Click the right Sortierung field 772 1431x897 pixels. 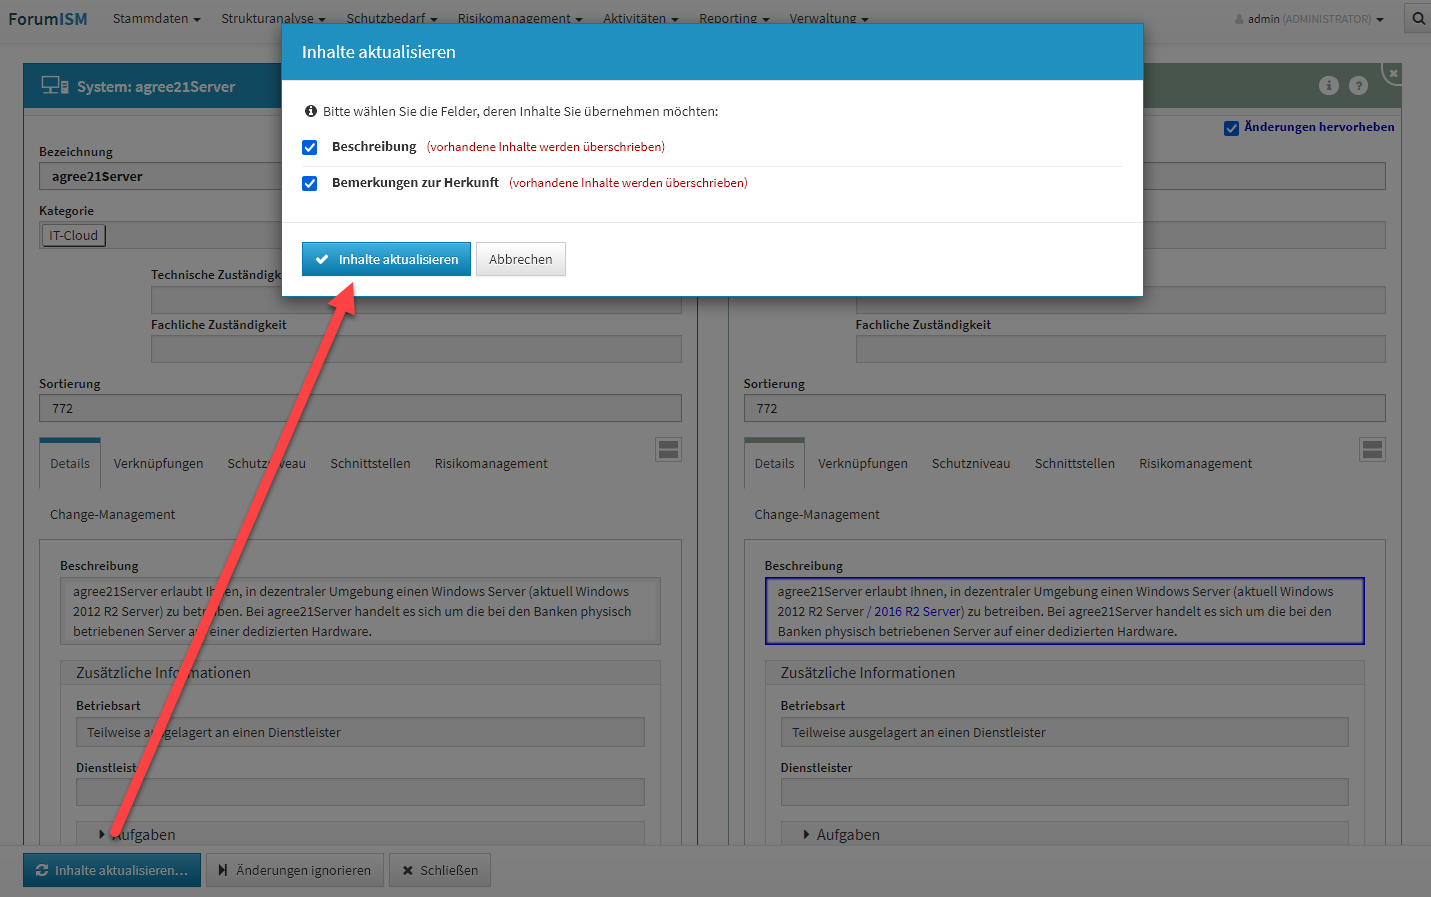[x=1064, y=408]
